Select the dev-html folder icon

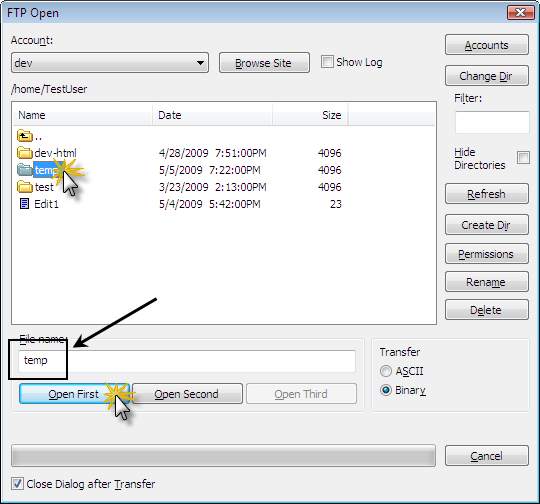pos(24,153)
